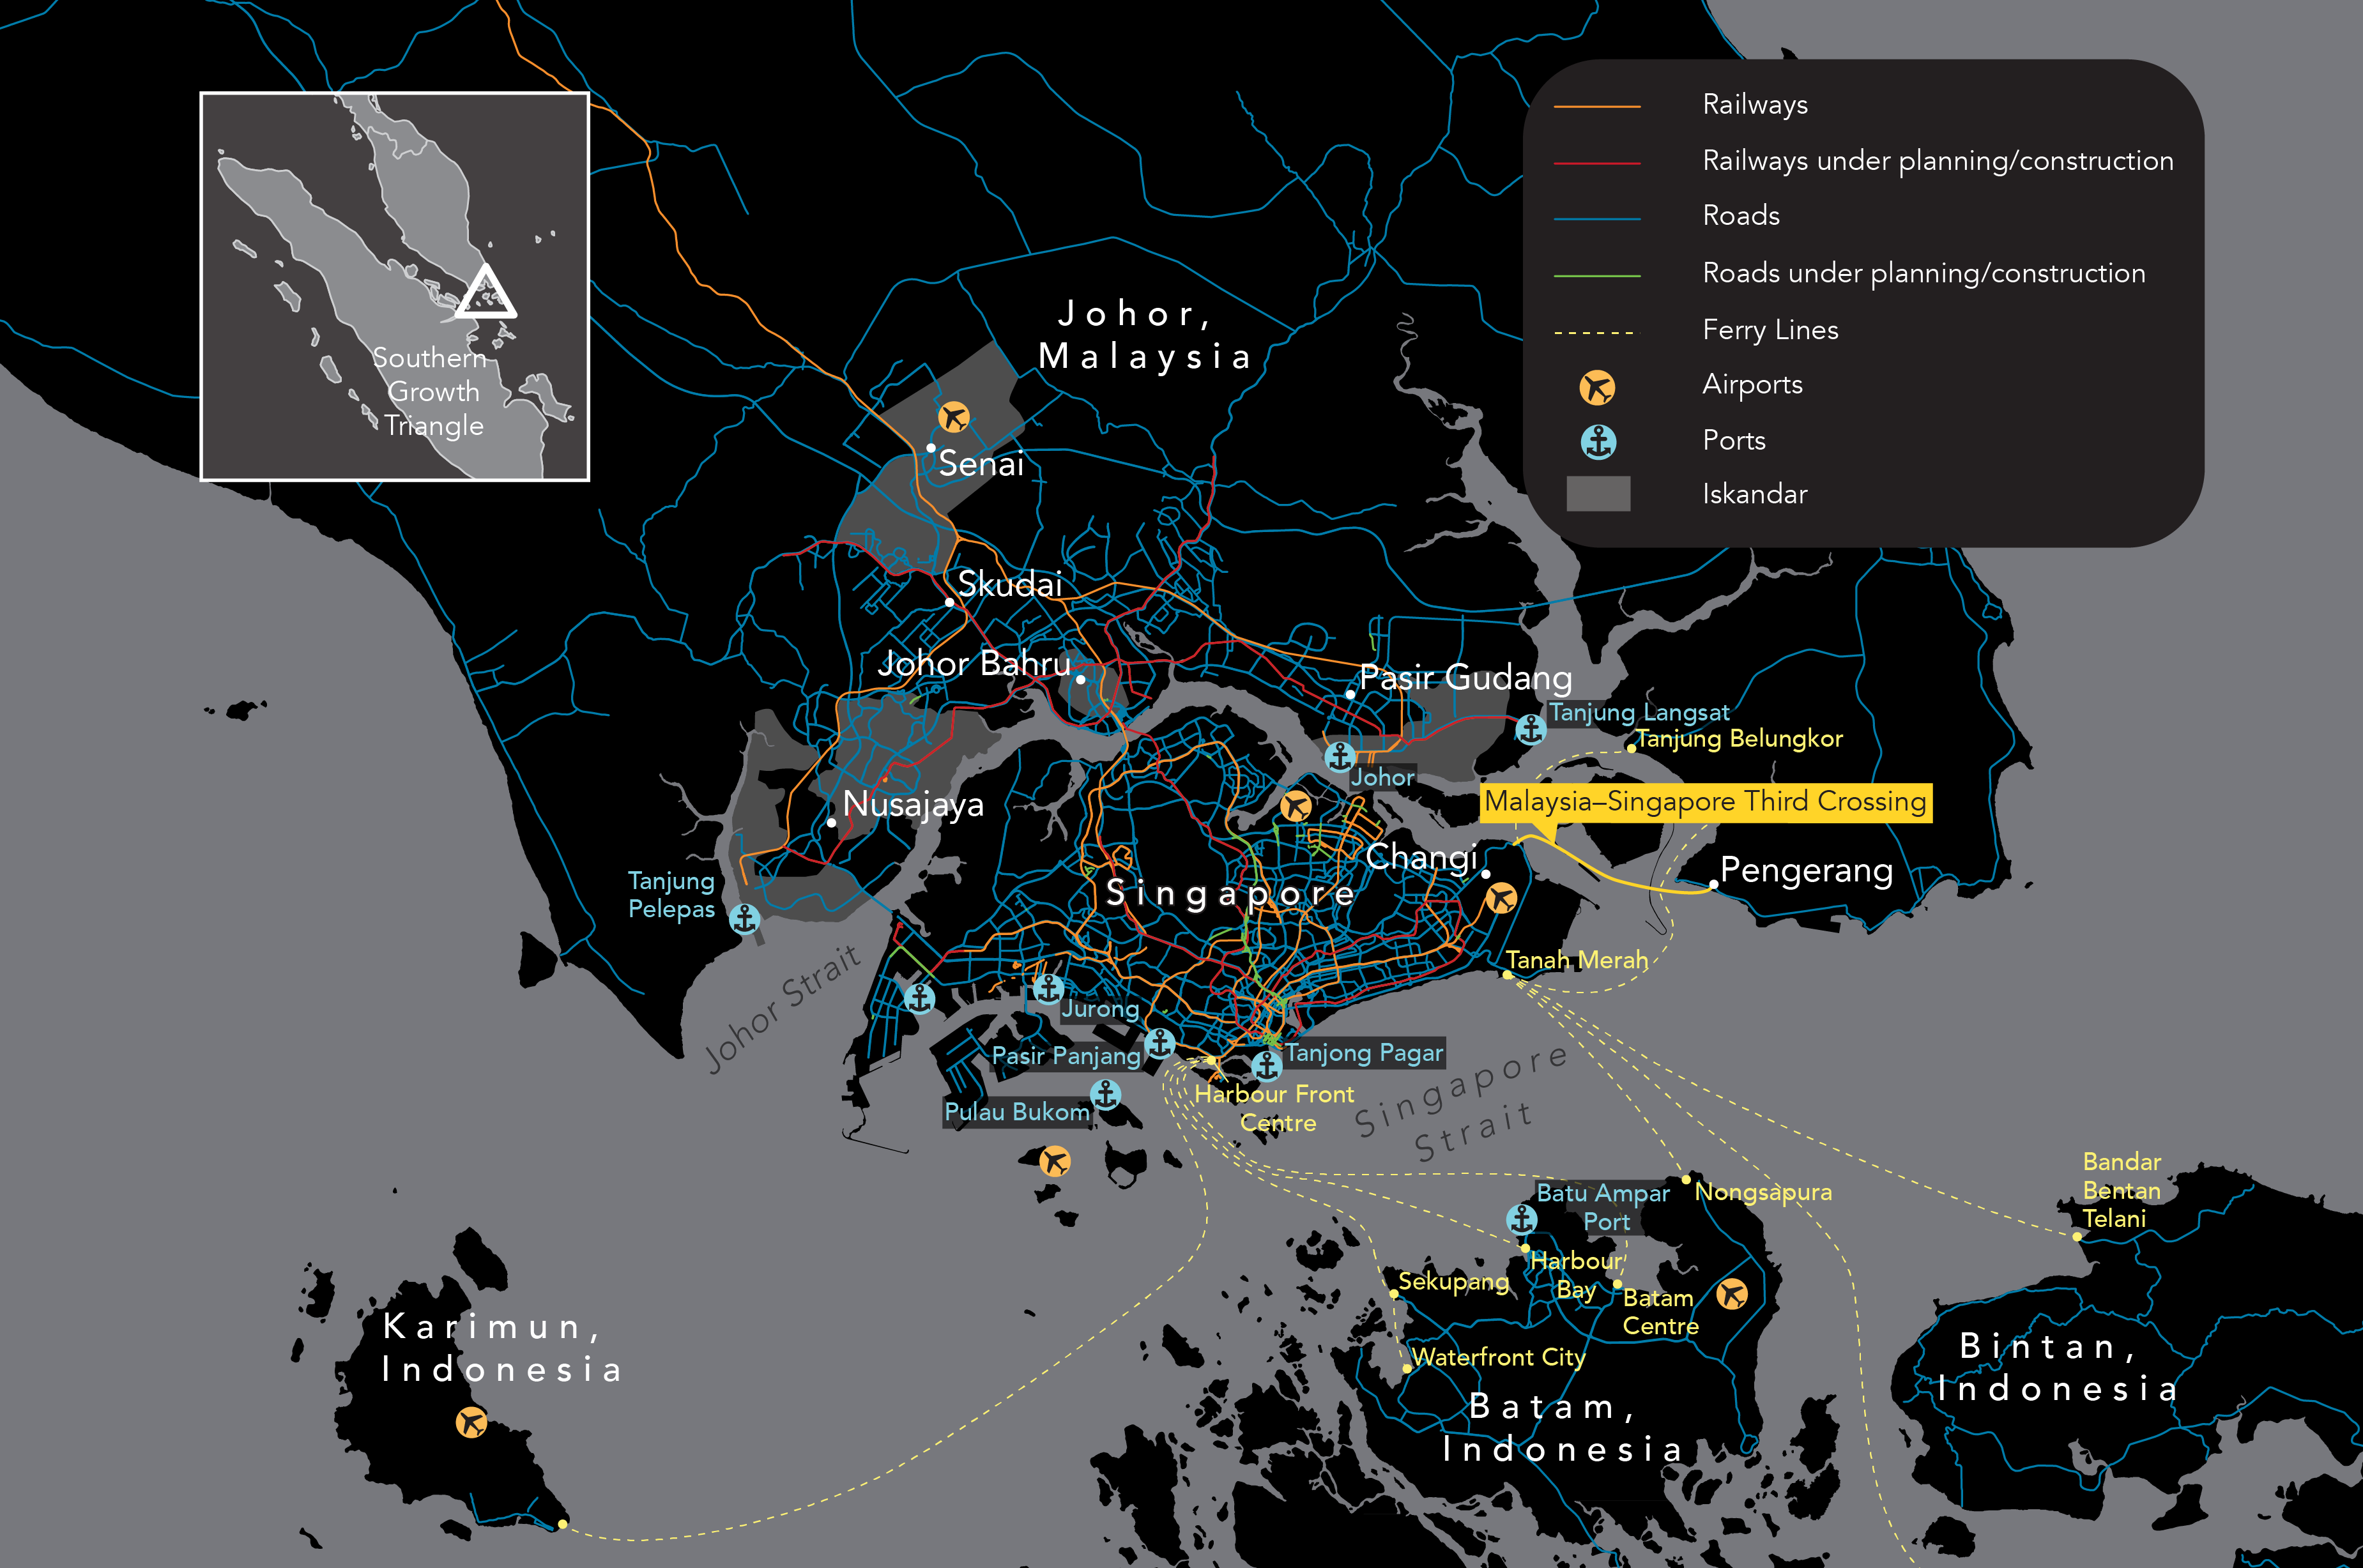This screenshot has width=2363, height=1568.
Task: Click the red planned-railways line in the legend
Action: click(x=1597, y=162)
